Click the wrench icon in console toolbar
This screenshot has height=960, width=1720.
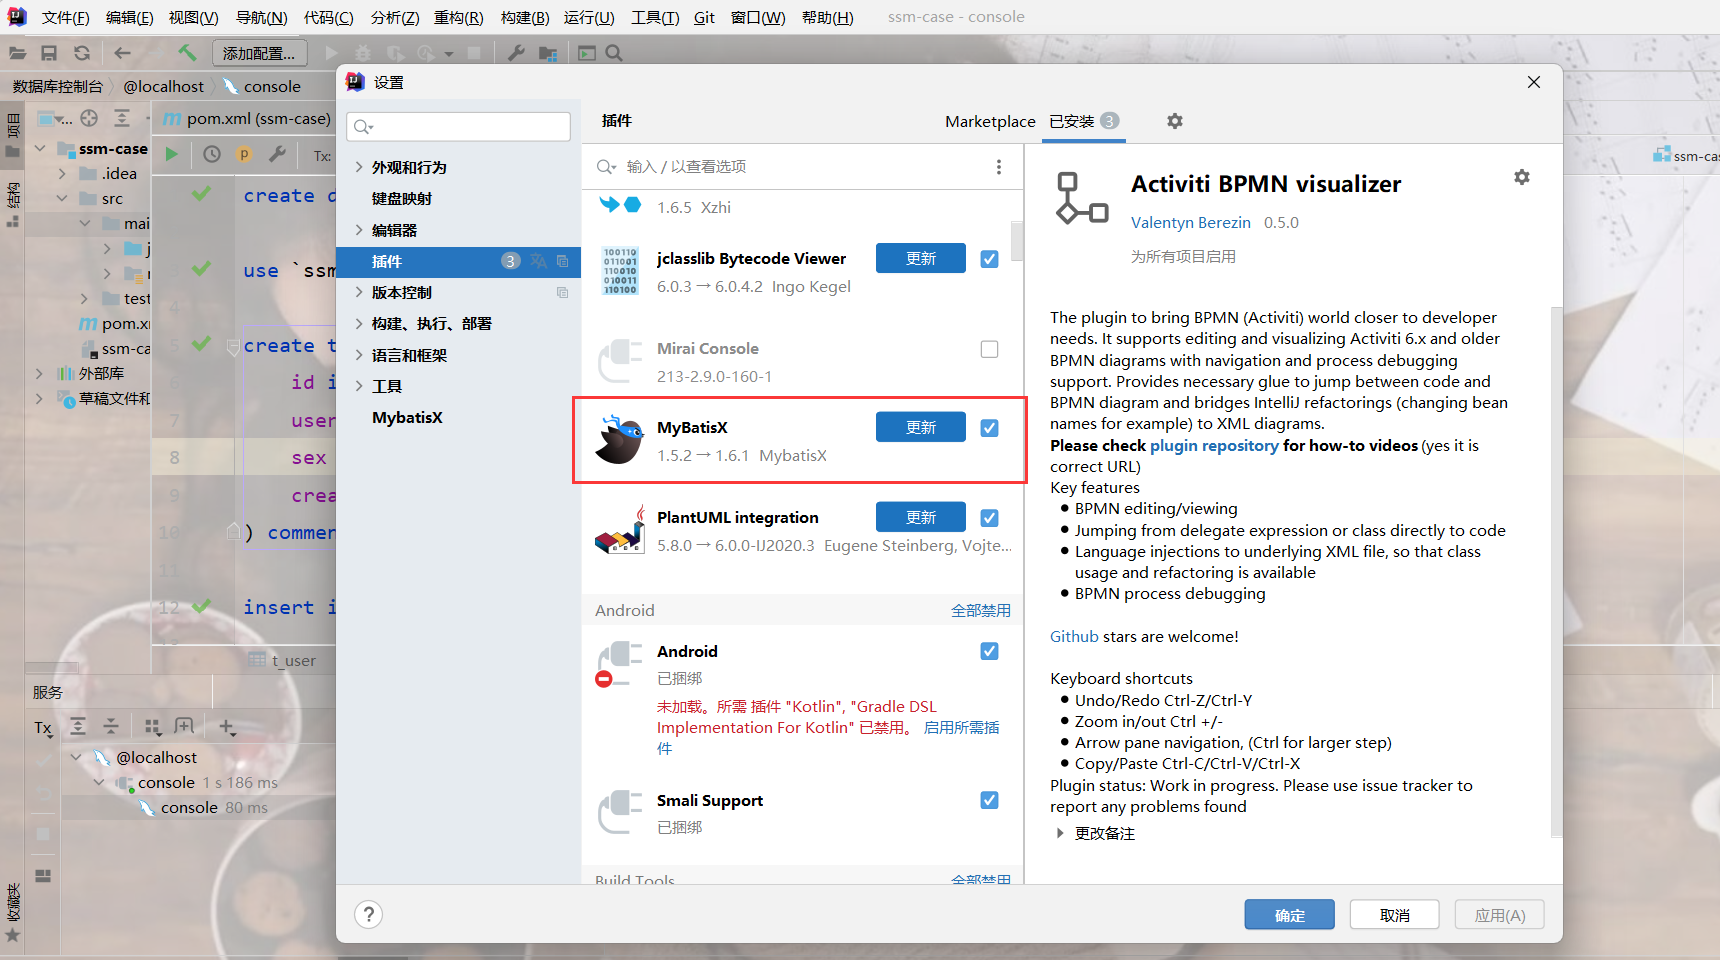[277, 154]
